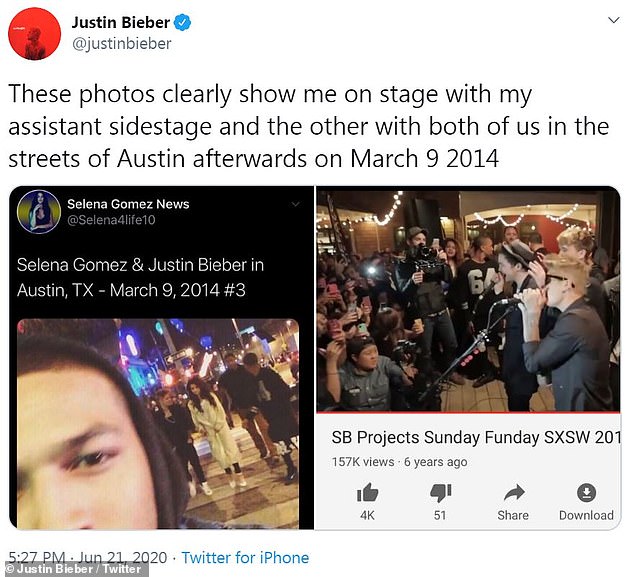Image resolution: width=634 pixels, height=577 pixels.
Task: Click the Share arrow icon
Action: pyautogui.click(x=513, y=493)
